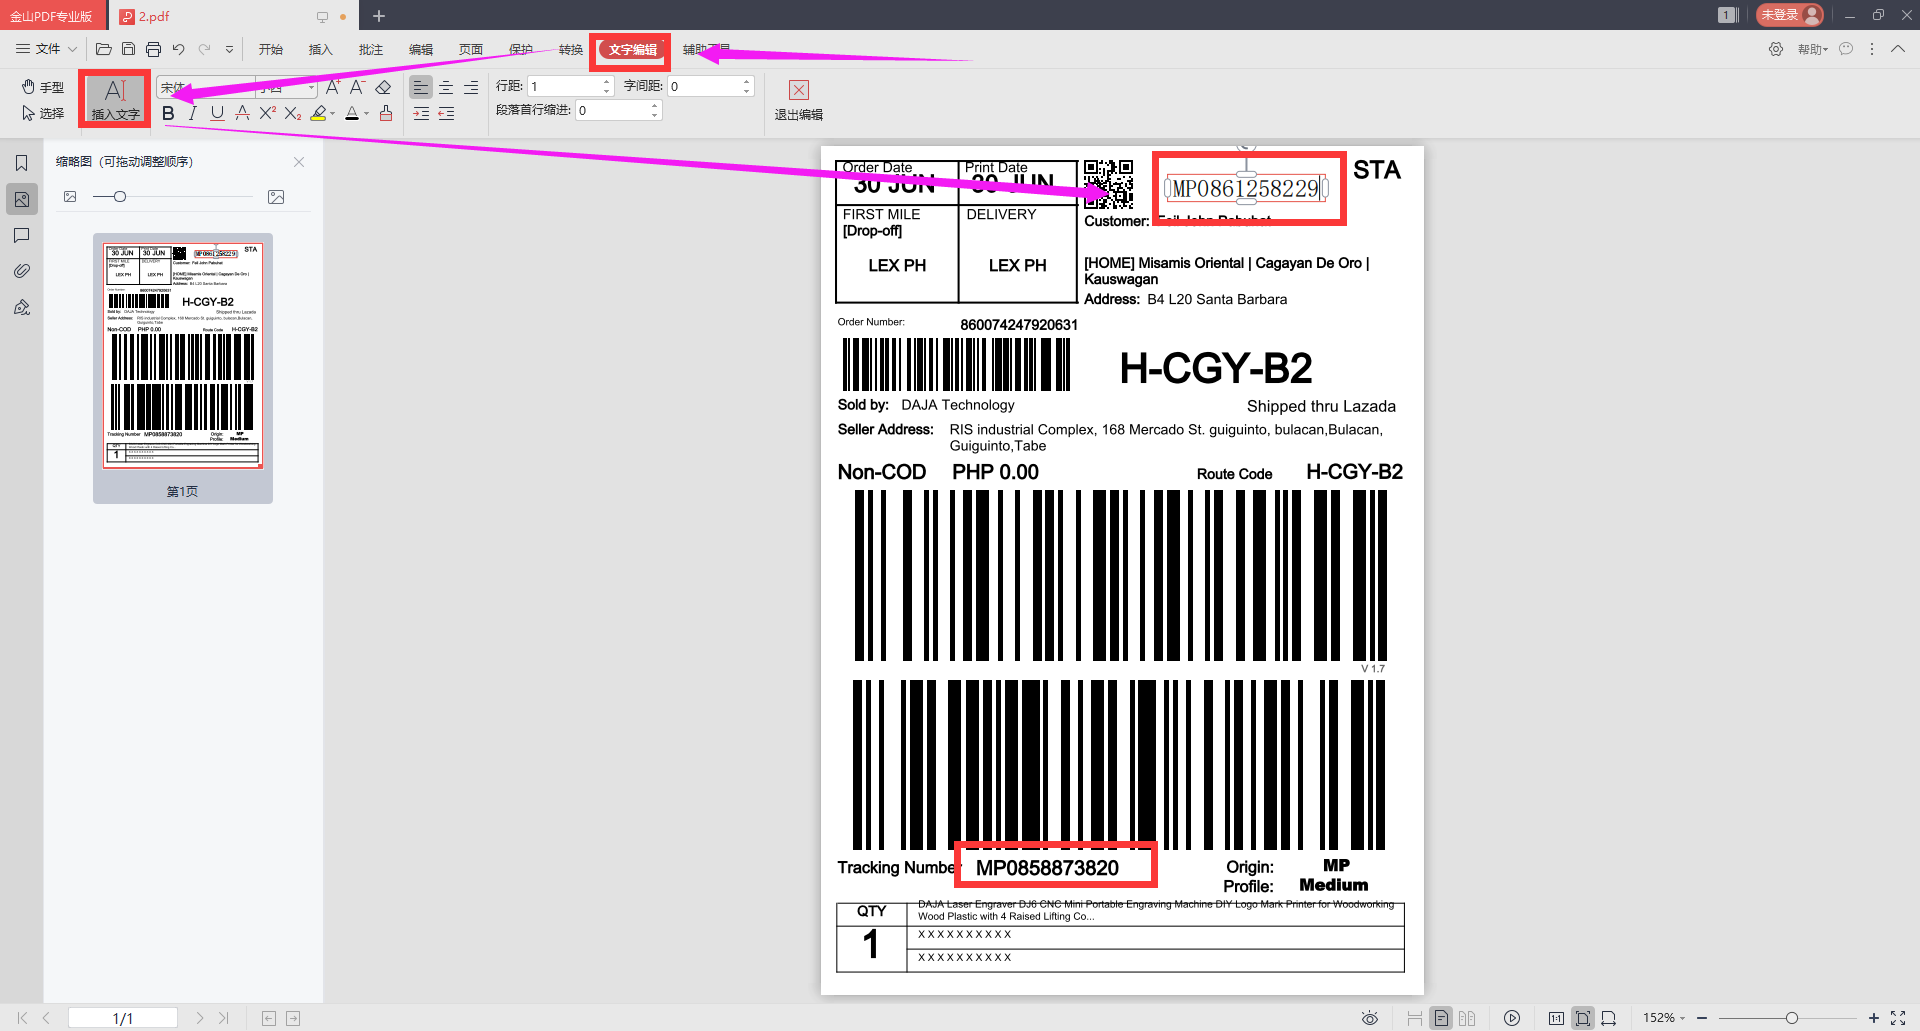Apply superscript formatting icon

pos(267,113)
